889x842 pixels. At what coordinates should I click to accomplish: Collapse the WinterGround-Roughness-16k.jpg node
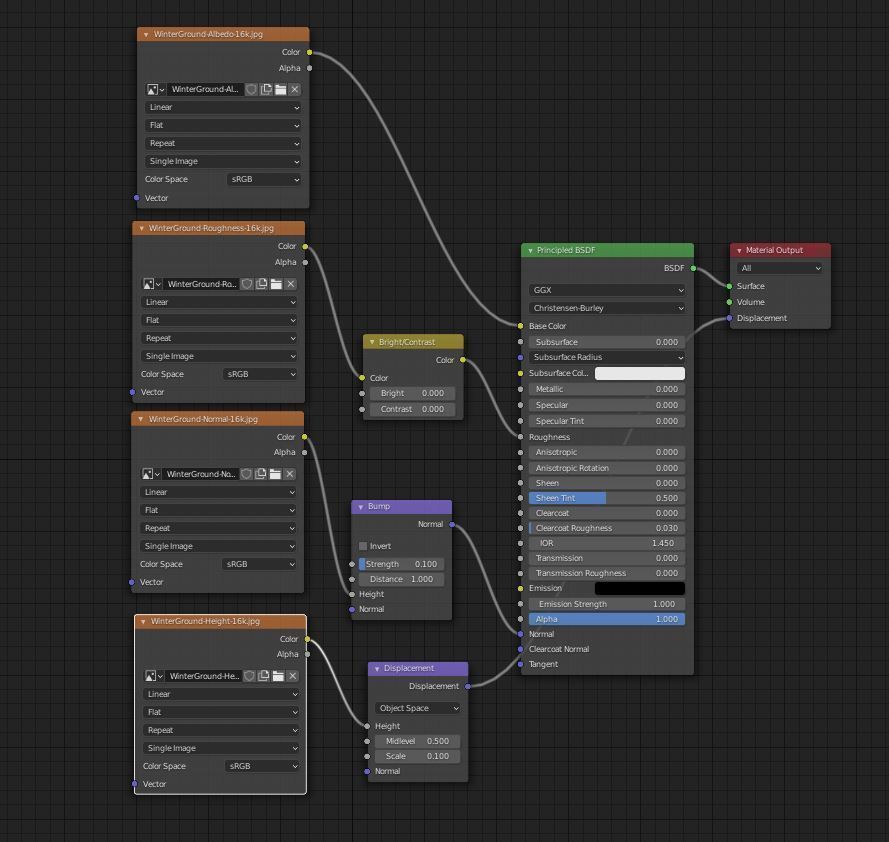click(x=141, y=229)
